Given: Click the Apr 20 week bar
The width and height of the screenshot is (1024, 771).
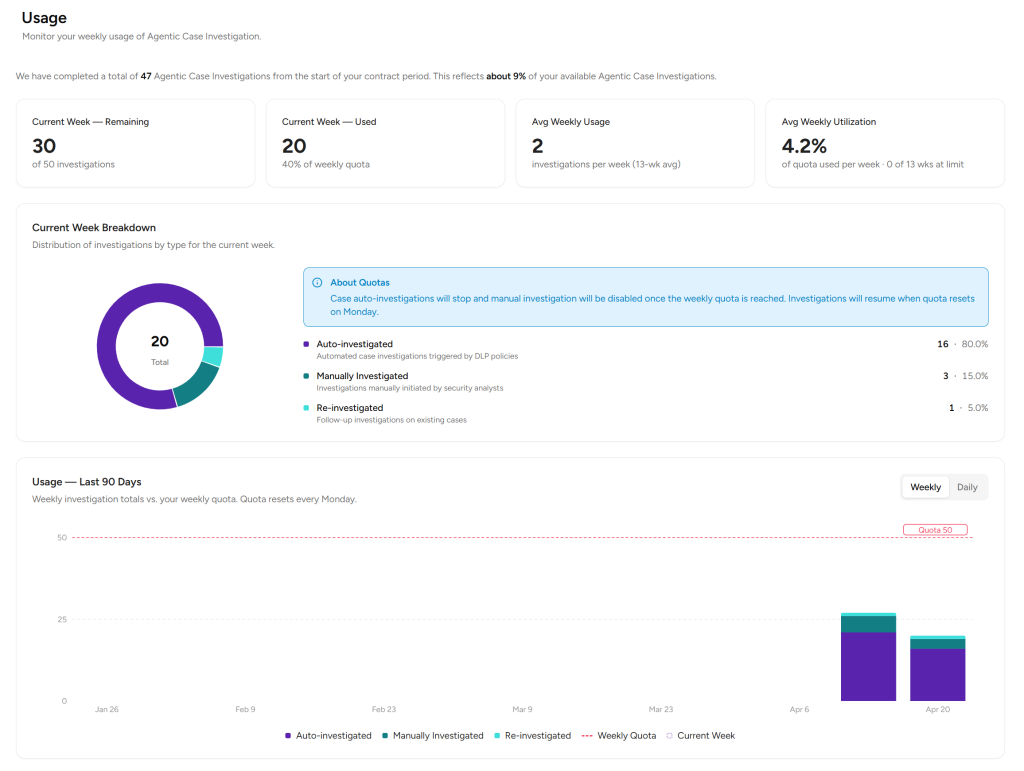Looking at the screenshot, I should pos(937,669).
